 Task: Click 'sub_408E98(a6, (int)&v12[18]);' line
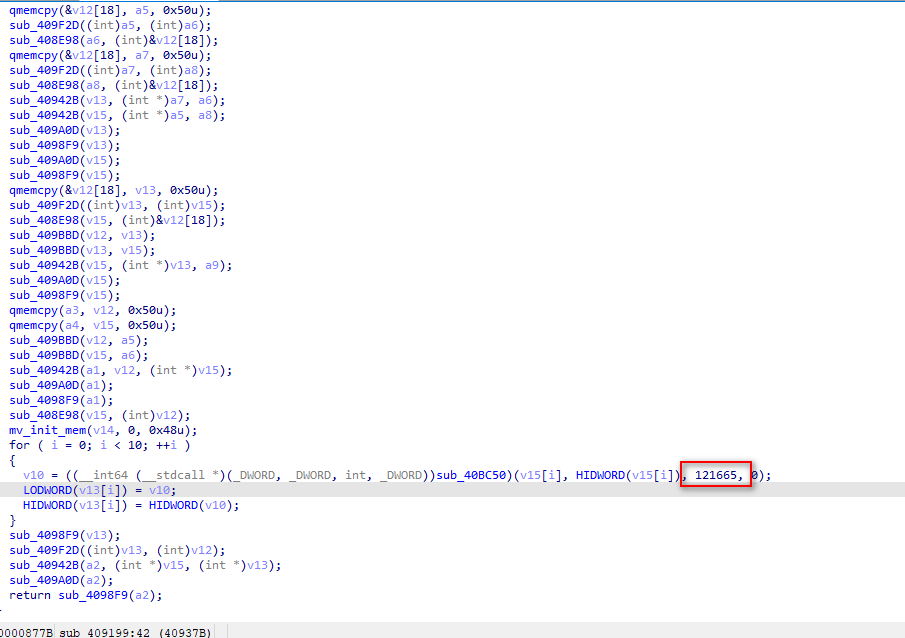pyautogui.click(x=114, y=40)
